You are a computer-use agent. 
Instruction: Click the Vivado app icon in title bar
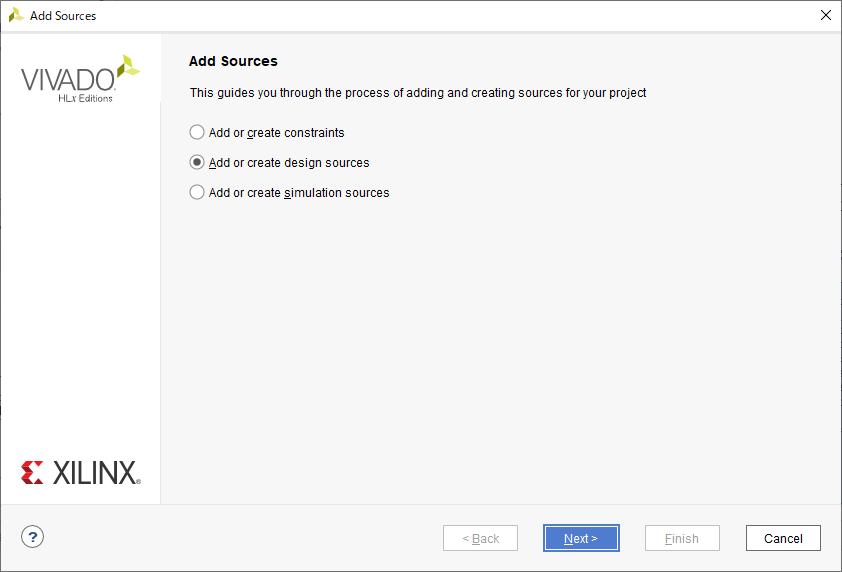[16, 15]
